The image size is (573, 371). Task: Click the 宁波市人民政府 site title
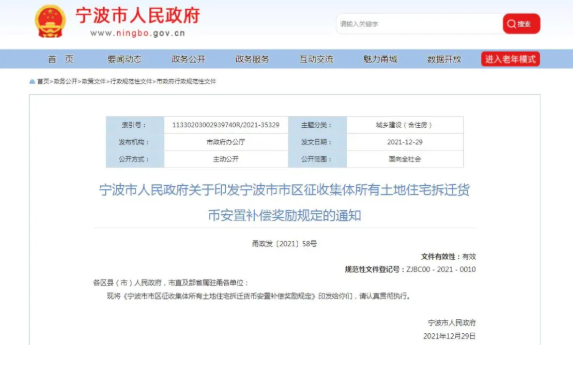[x=138, y=15]
